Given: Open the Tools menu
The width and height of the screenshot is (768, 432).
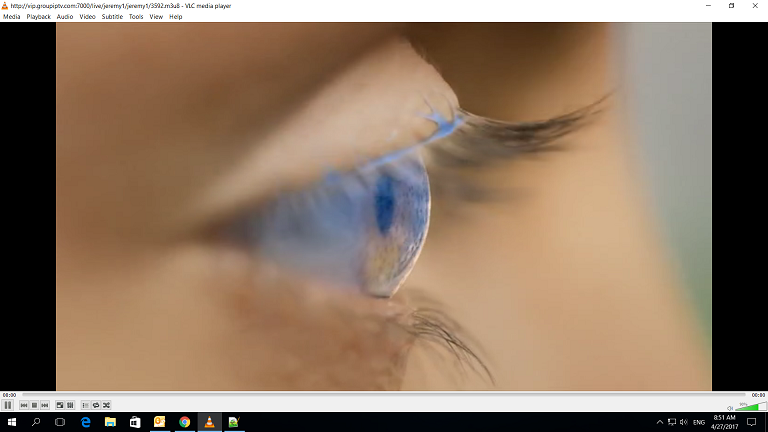Looking at the screenshot, I should tap(136, 17).
